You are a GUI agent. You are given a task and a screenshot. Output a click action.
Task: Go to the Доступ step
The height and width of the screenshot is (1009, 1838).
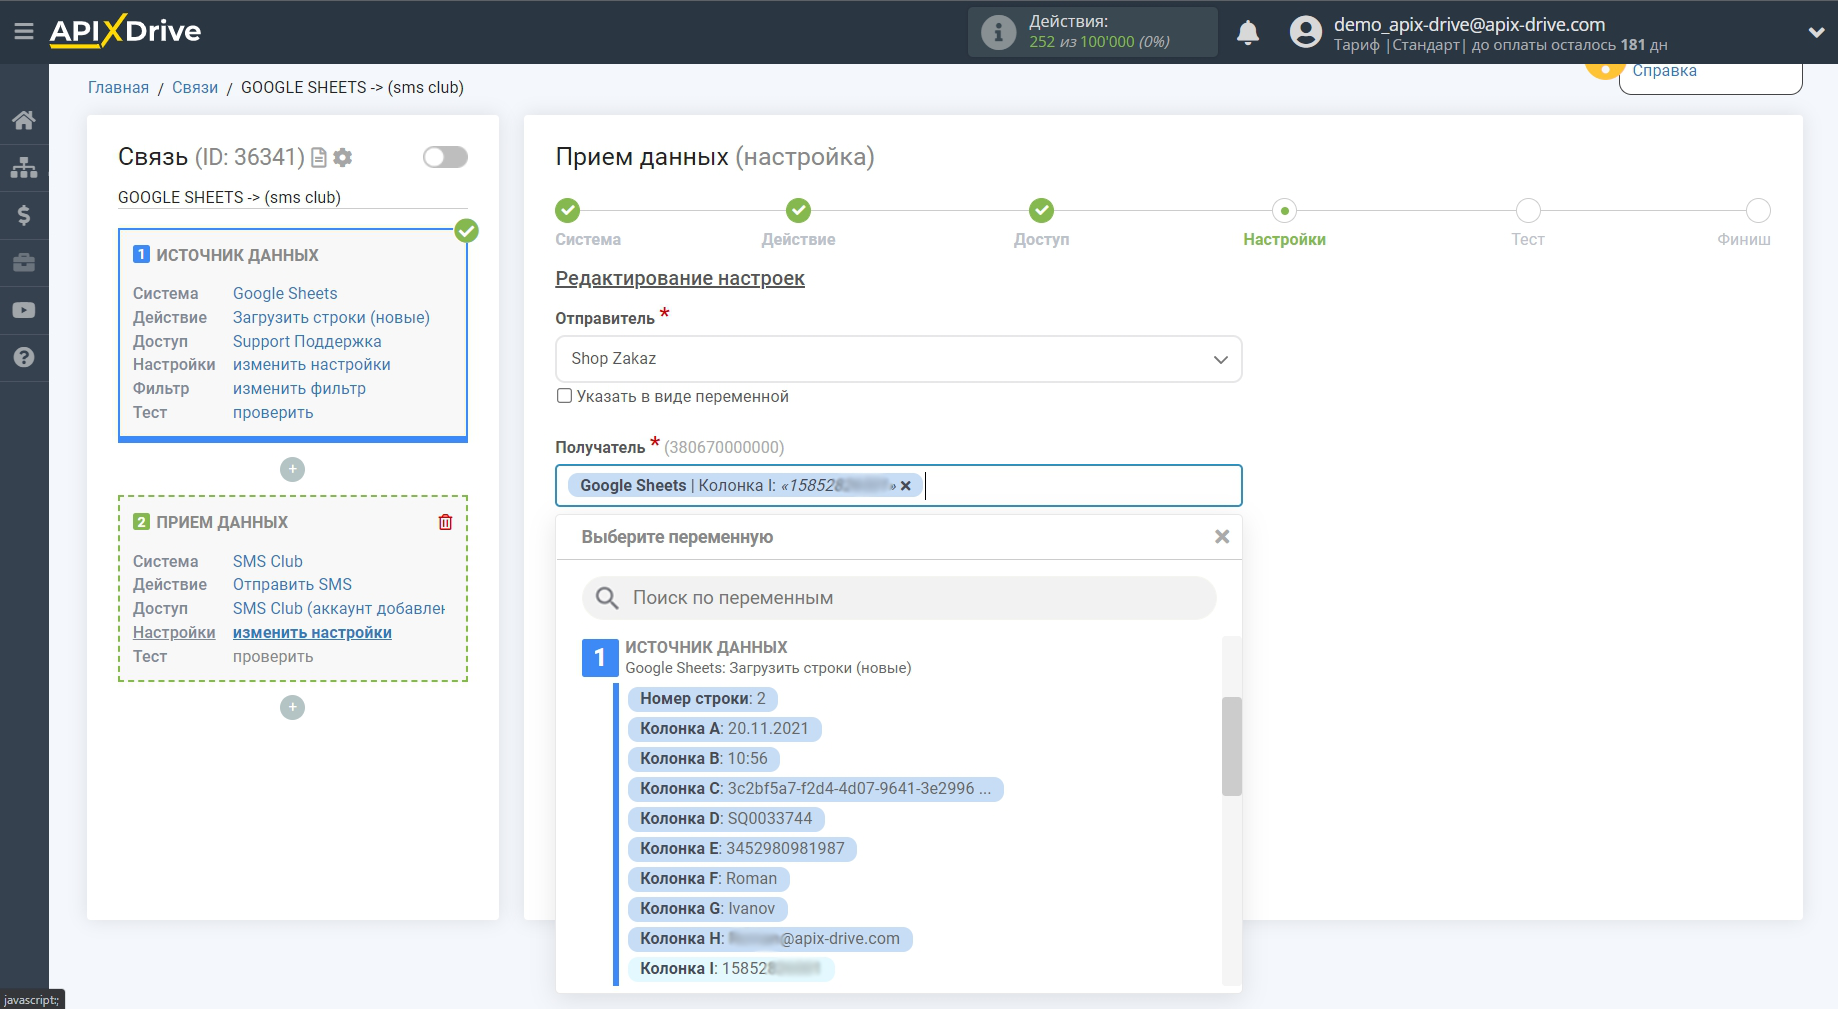pos(1041,210)
